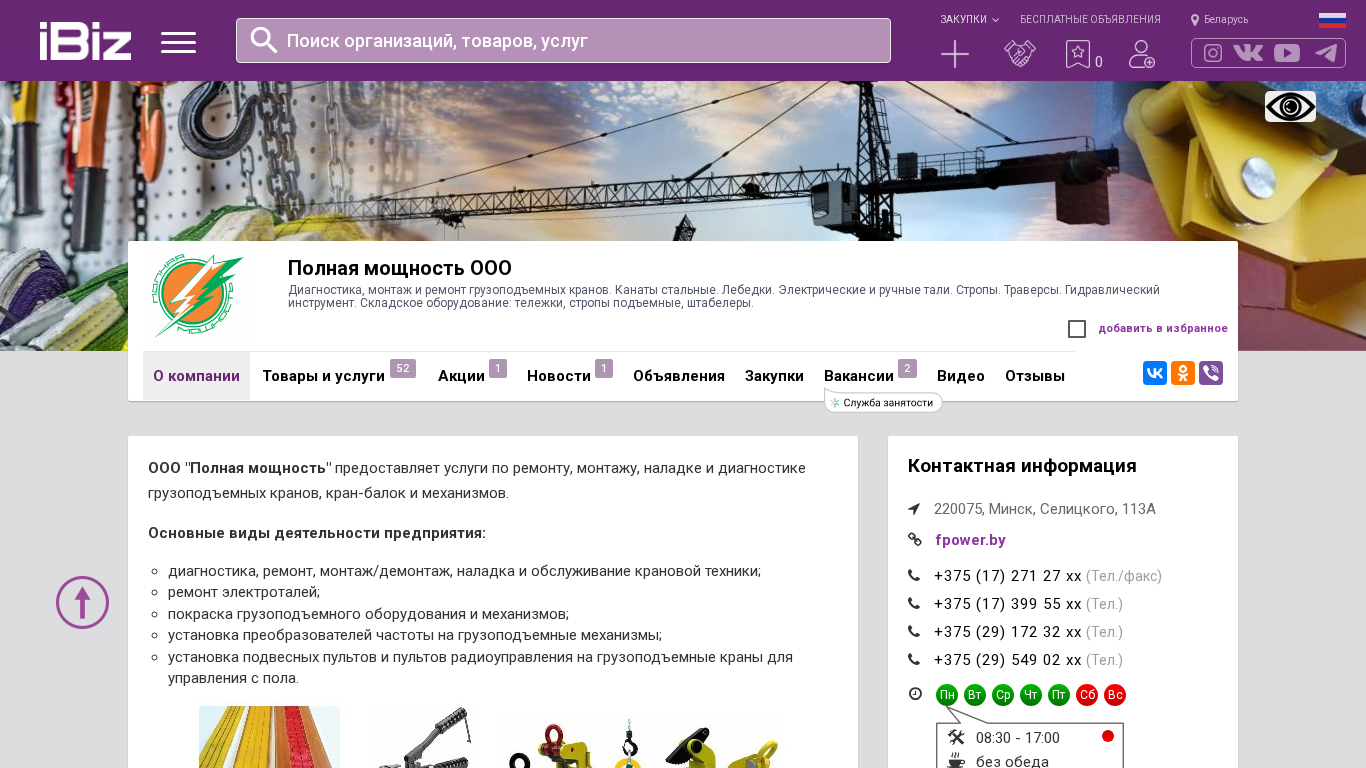Open Бесплатные объявления link
The height and width of the screenshot is (768, 1366).
pos(1090,20)
